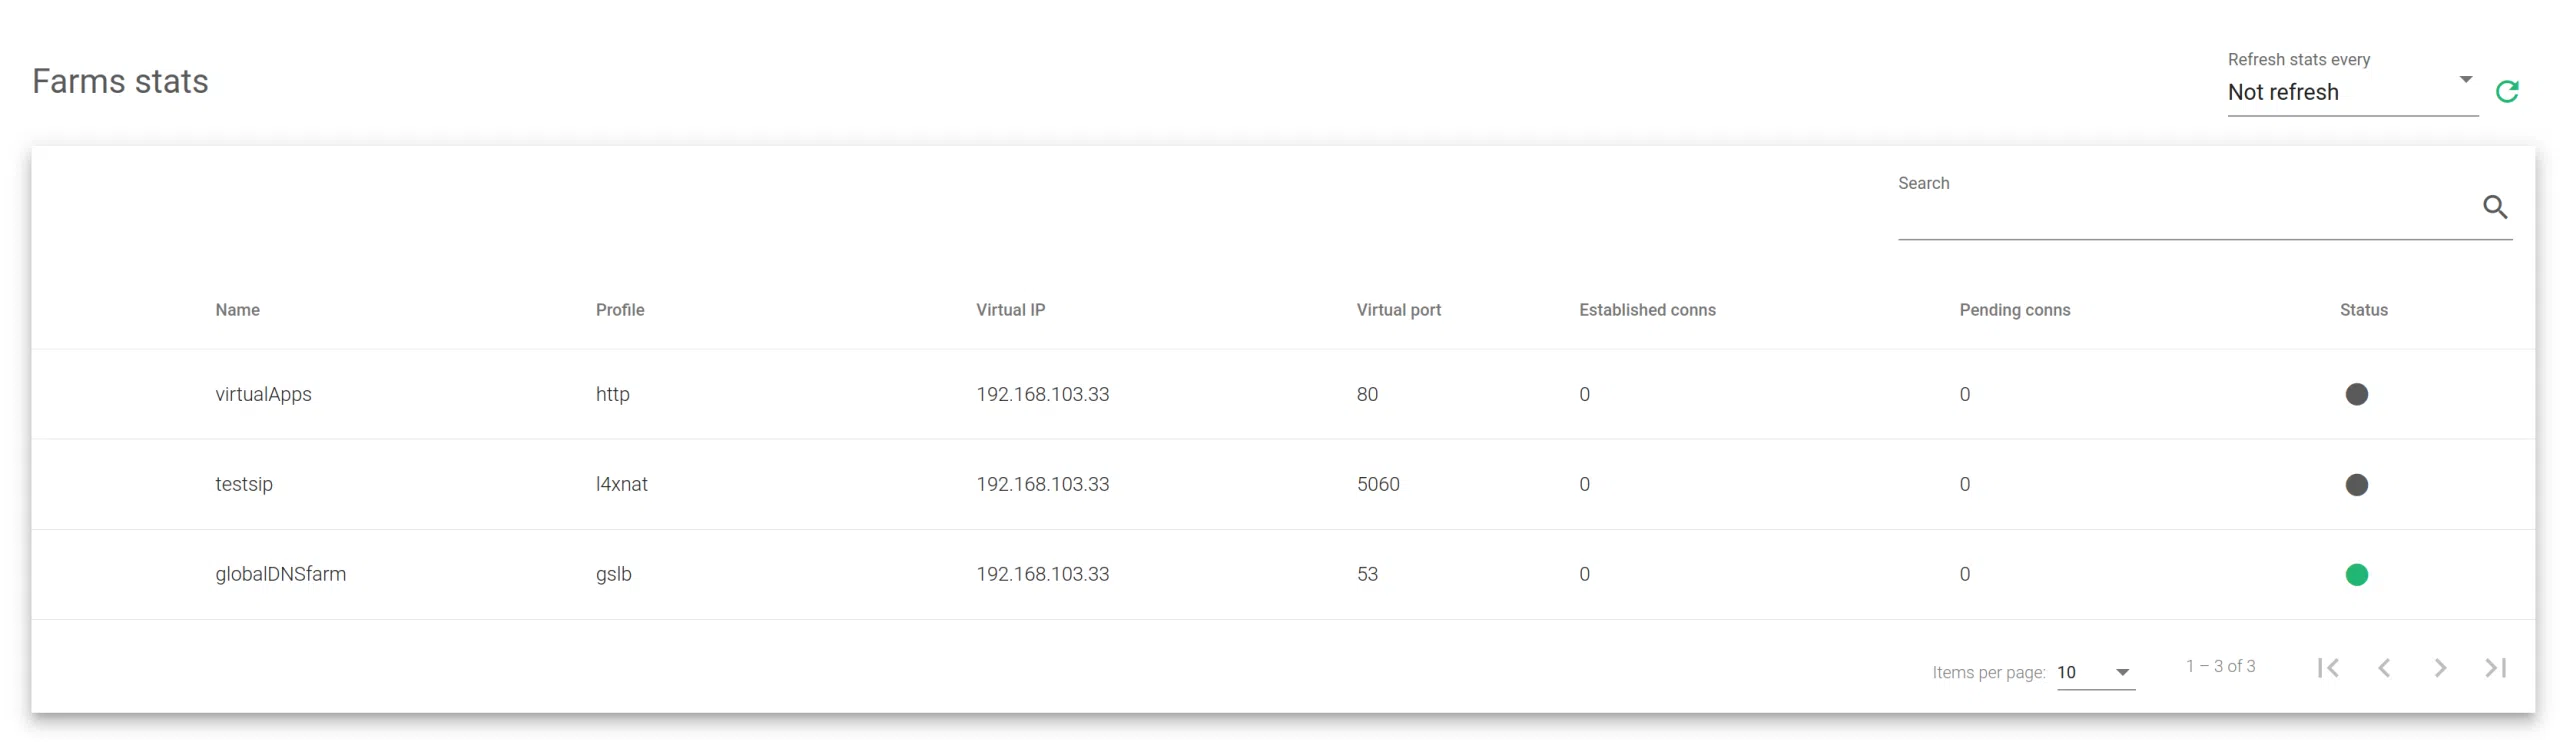Select the virtualApps farm row
This screenshot has width=2560, height=742.
pyautogui.click(x=263, y=394)
